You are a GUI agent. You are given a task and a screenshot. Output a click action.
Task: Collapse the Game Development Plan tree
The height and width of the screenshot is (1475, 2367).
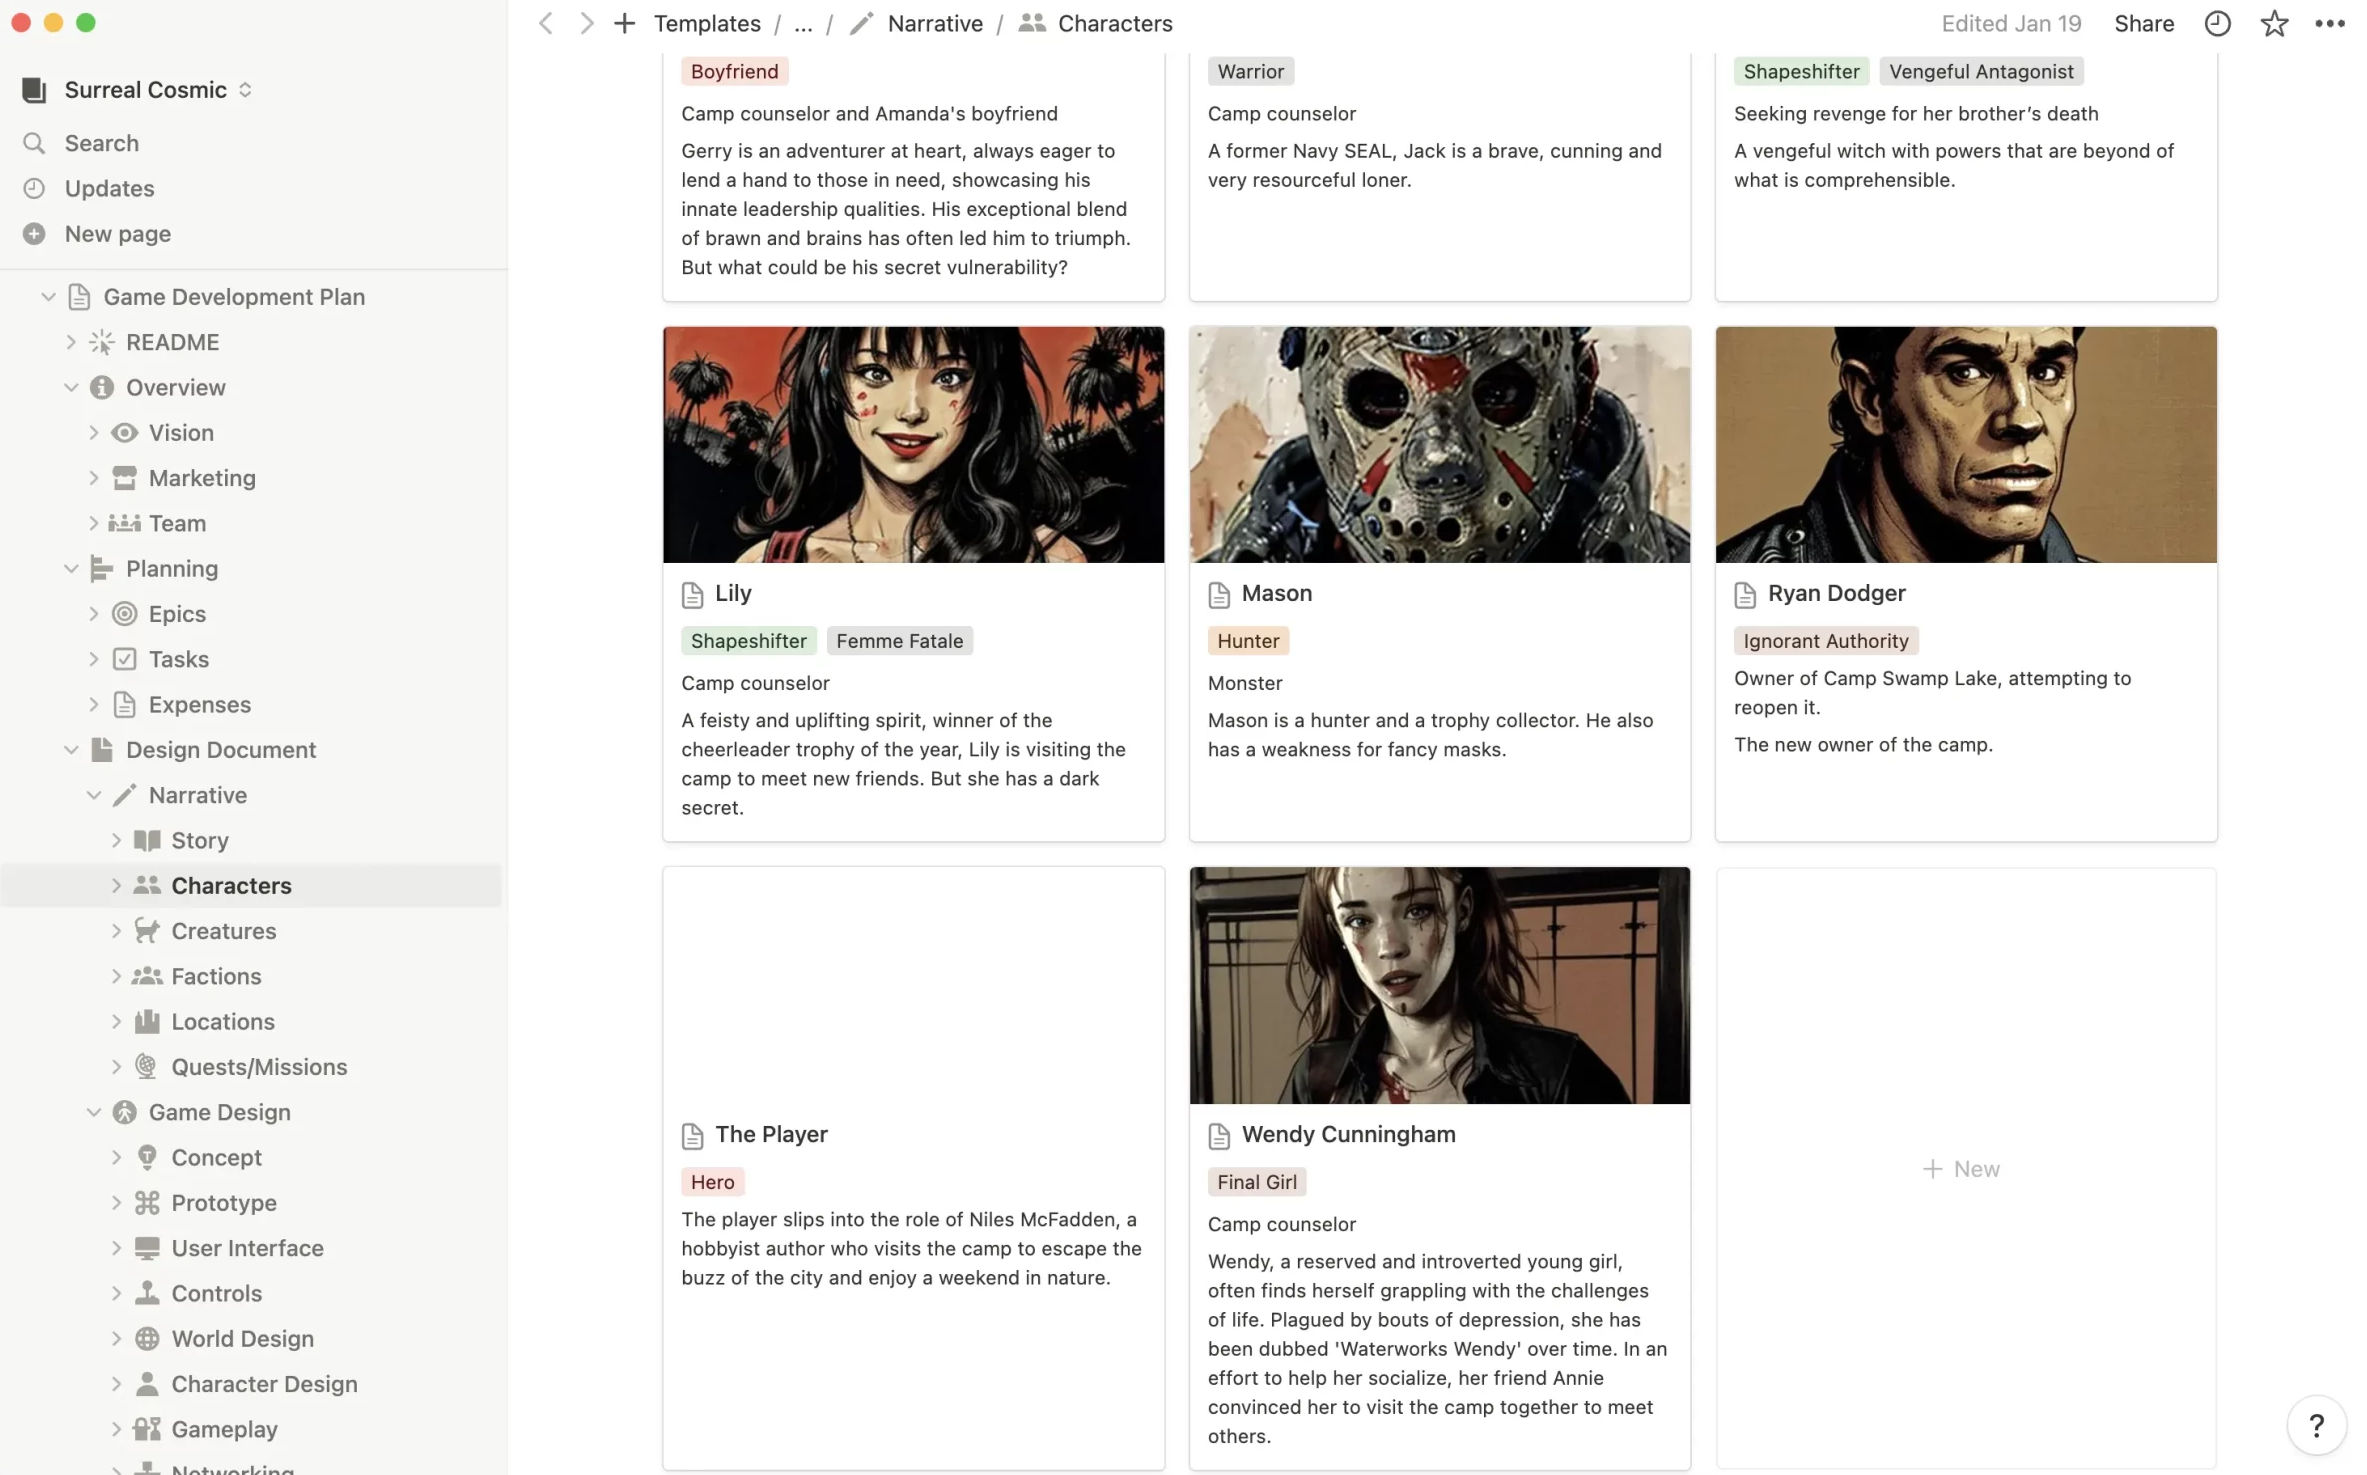(x=47, y=297)
